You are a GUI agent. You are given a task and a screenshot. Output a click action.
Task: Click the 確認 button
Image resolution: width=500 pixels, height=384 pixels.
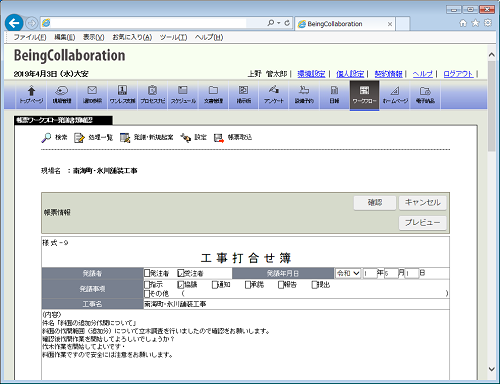(x=375, y=202)
